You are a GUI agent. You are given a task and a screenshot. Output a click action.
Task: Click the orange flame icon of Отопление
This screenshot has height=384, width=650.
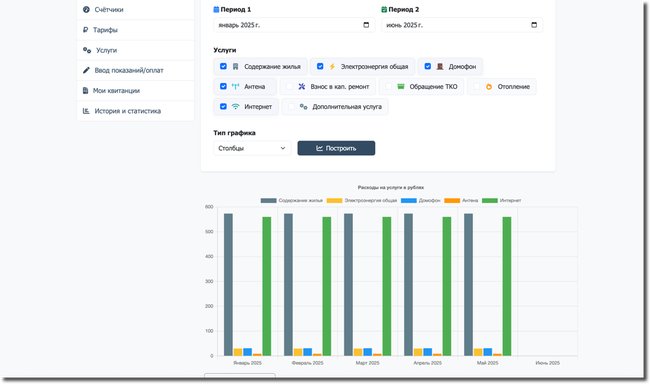point(489,87)
